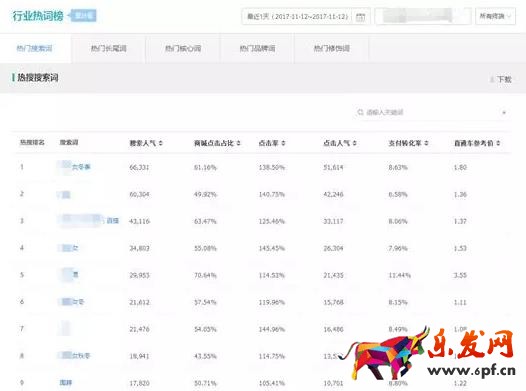
Task: Select the 8.63% payment conversion cell
Action: point(398,167)
